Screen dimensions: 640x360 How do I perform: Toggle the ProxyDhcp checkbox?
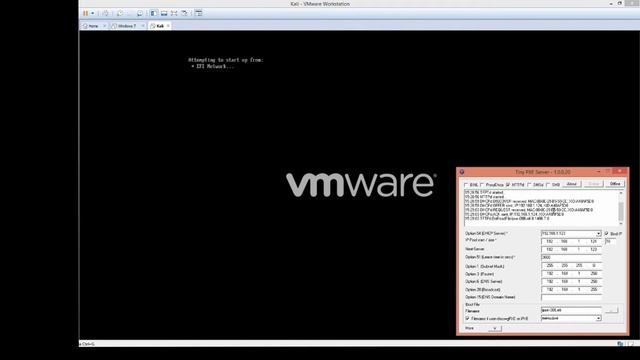tap(482, 185)
